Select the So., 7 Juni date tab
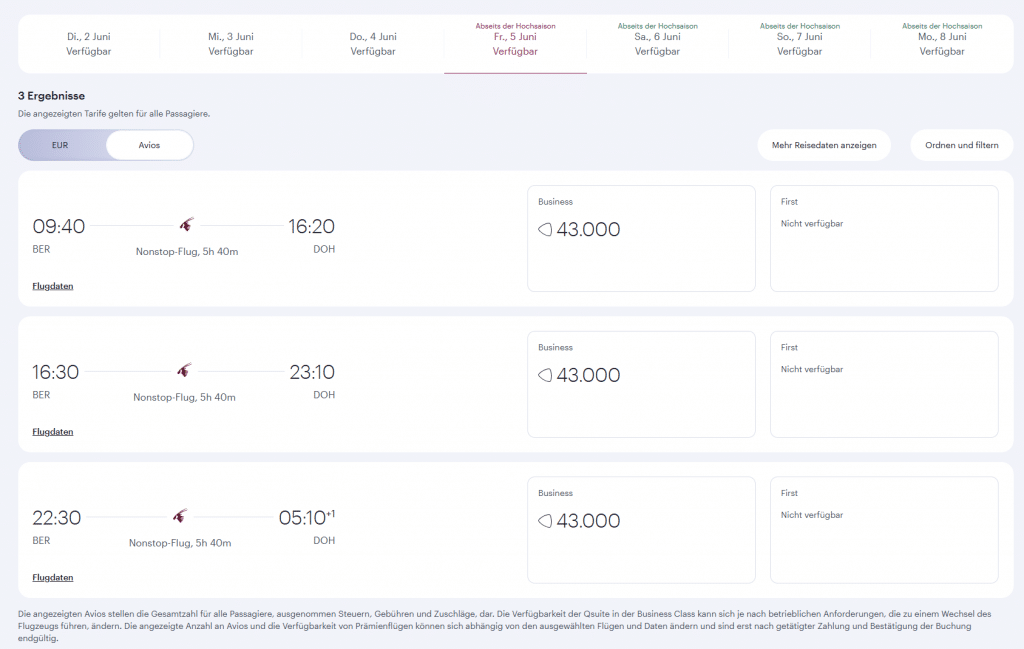Screen dimensions: 1024x649 point(799,43)
